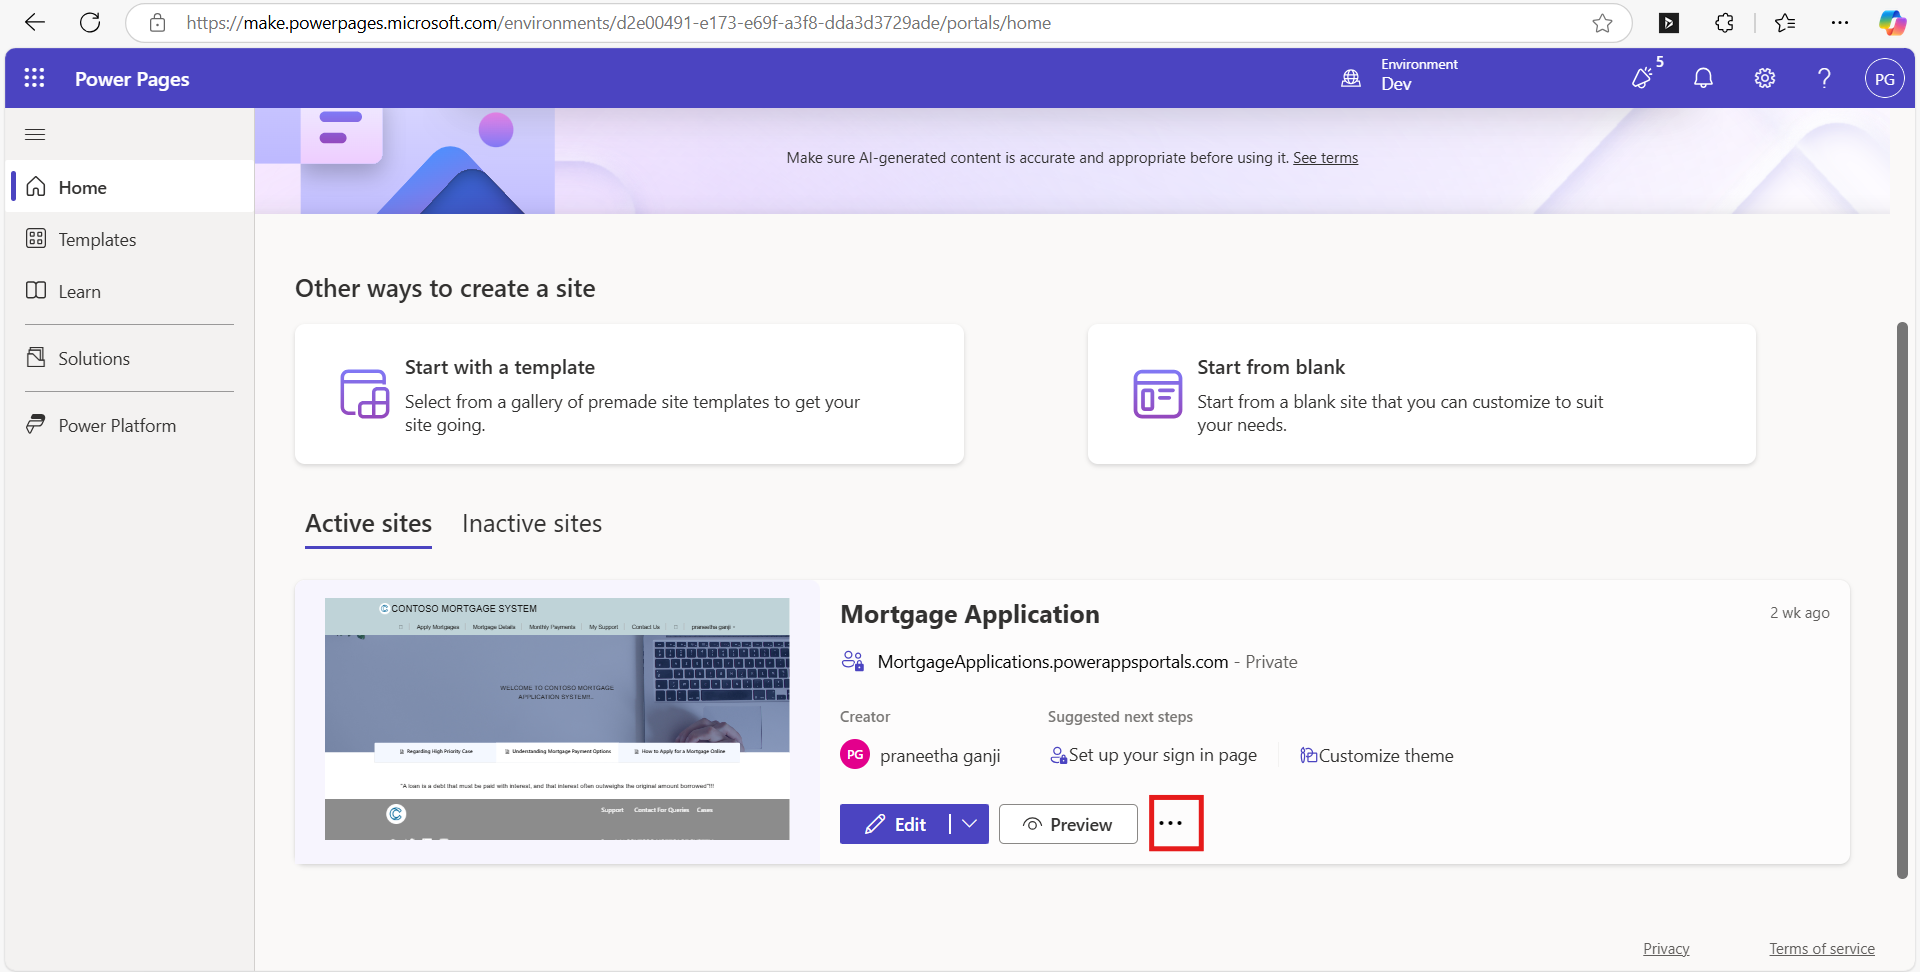This screenshot has width=1920, height=972.
Task: Click the Preview button
Action: pos(1067,824)
